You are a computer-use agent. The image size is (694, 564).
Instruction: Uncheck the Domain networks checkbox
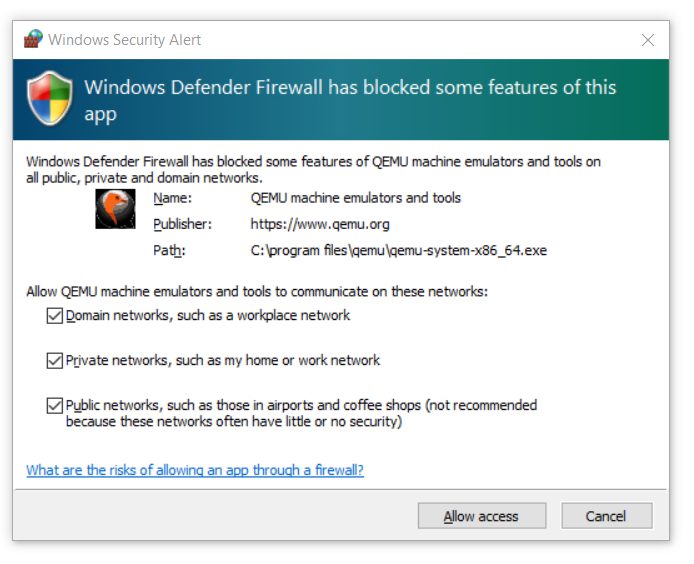54,316
